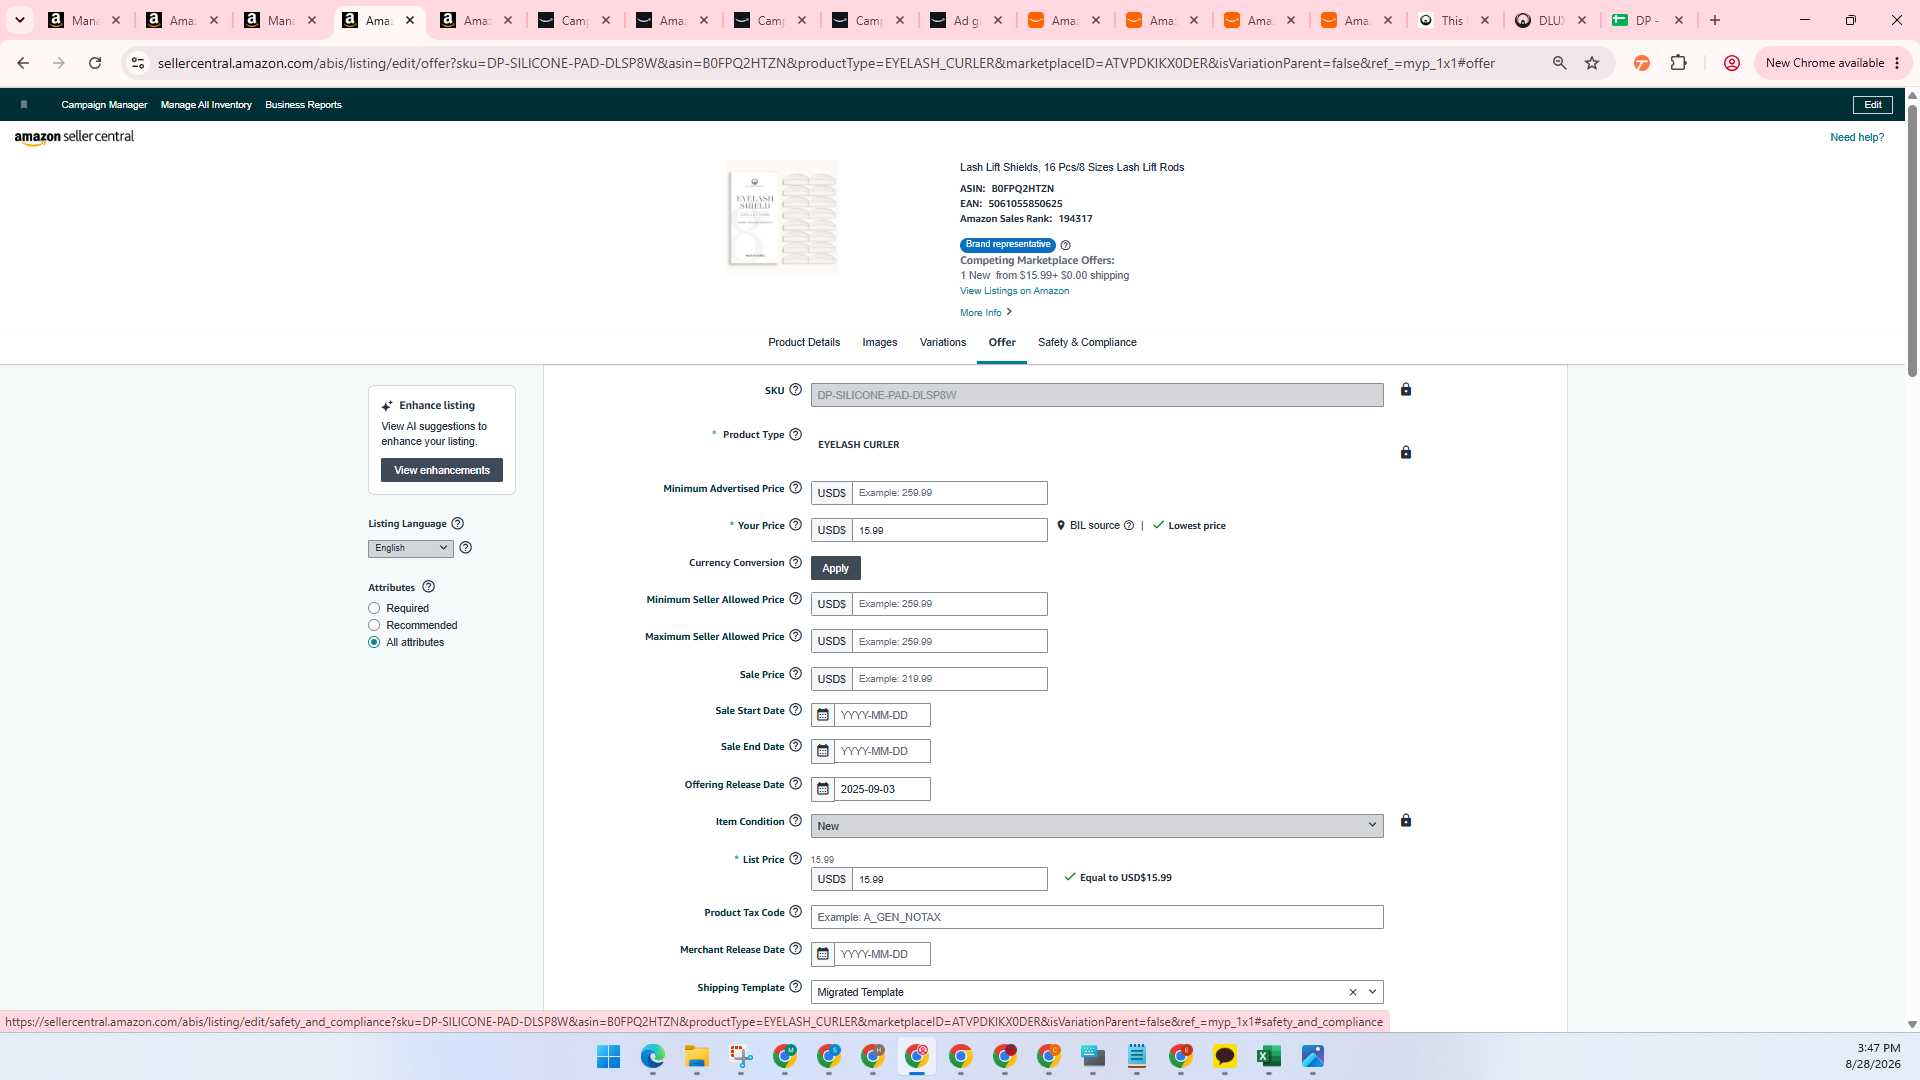Open the Amazon Seller Central logo

coord(74,138)
